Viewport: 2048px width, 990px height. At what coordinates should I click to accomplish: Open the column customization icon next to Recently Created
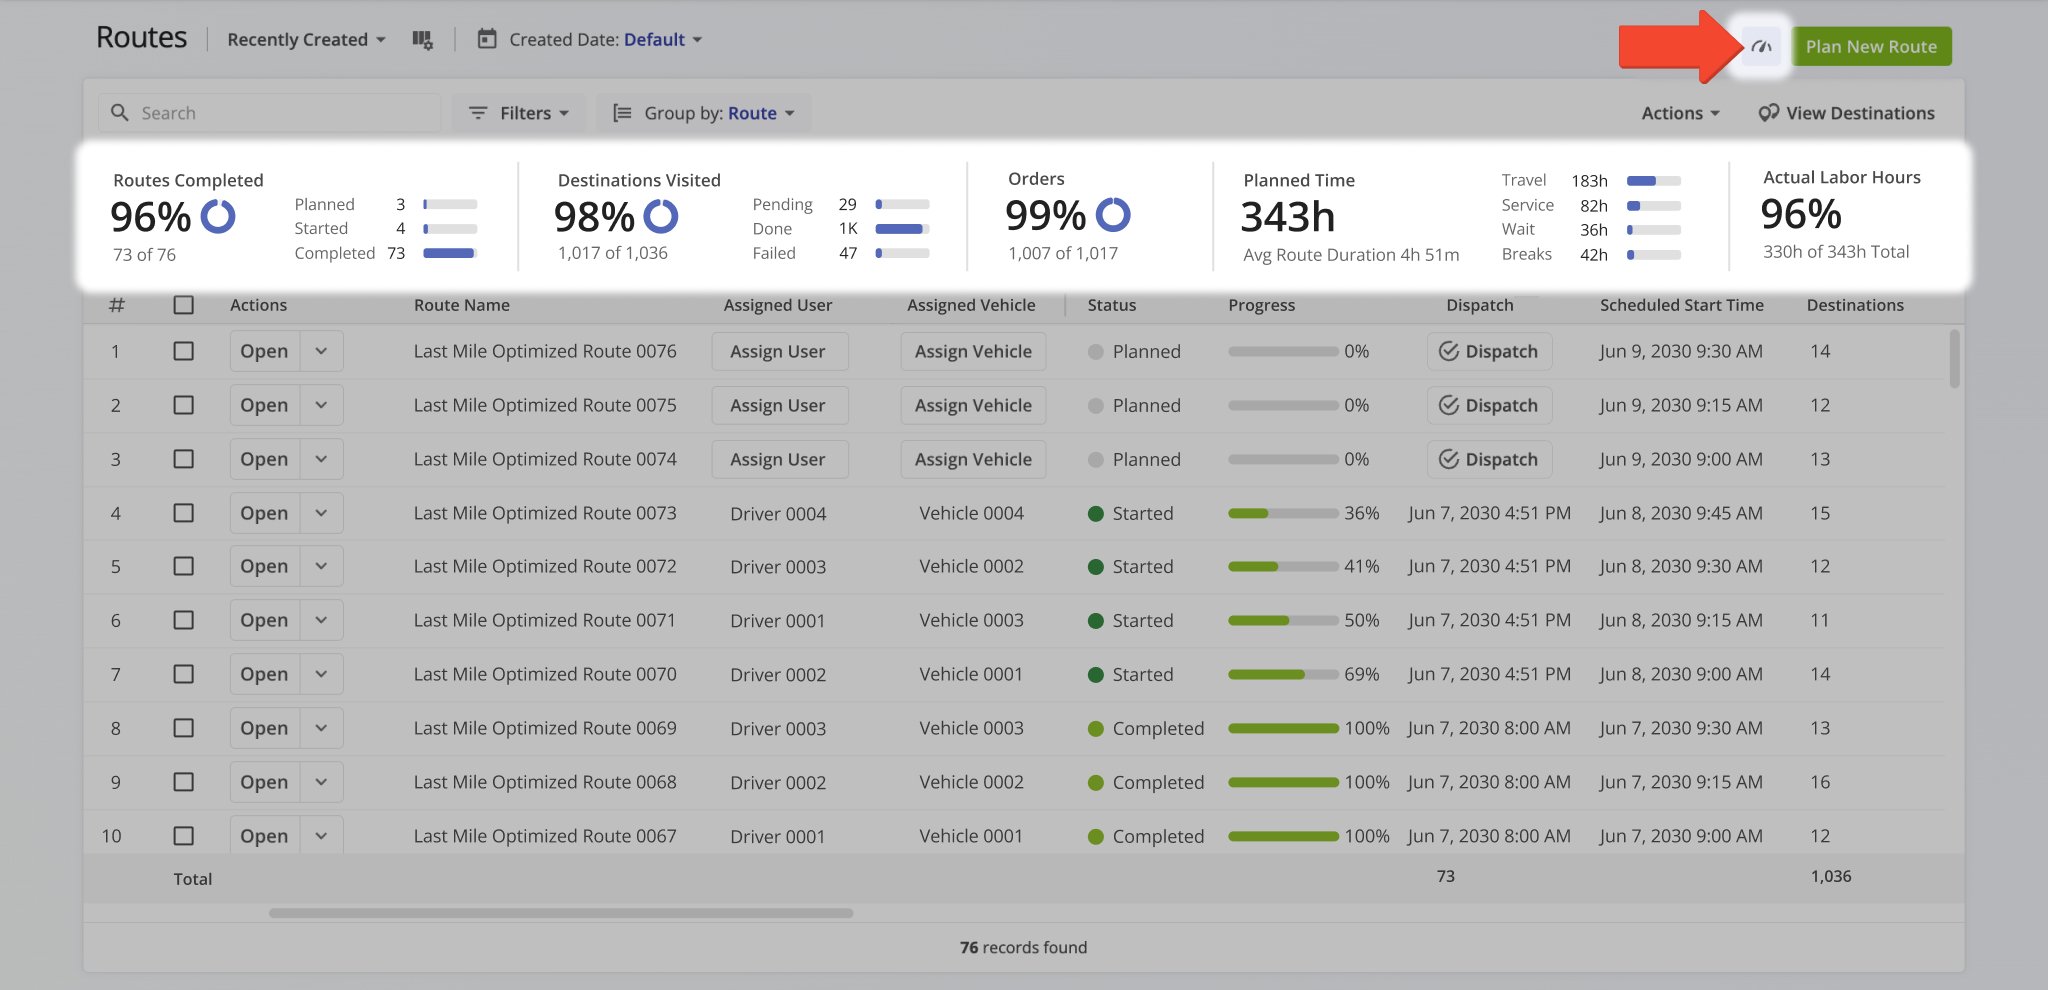(x=422, y=39)
